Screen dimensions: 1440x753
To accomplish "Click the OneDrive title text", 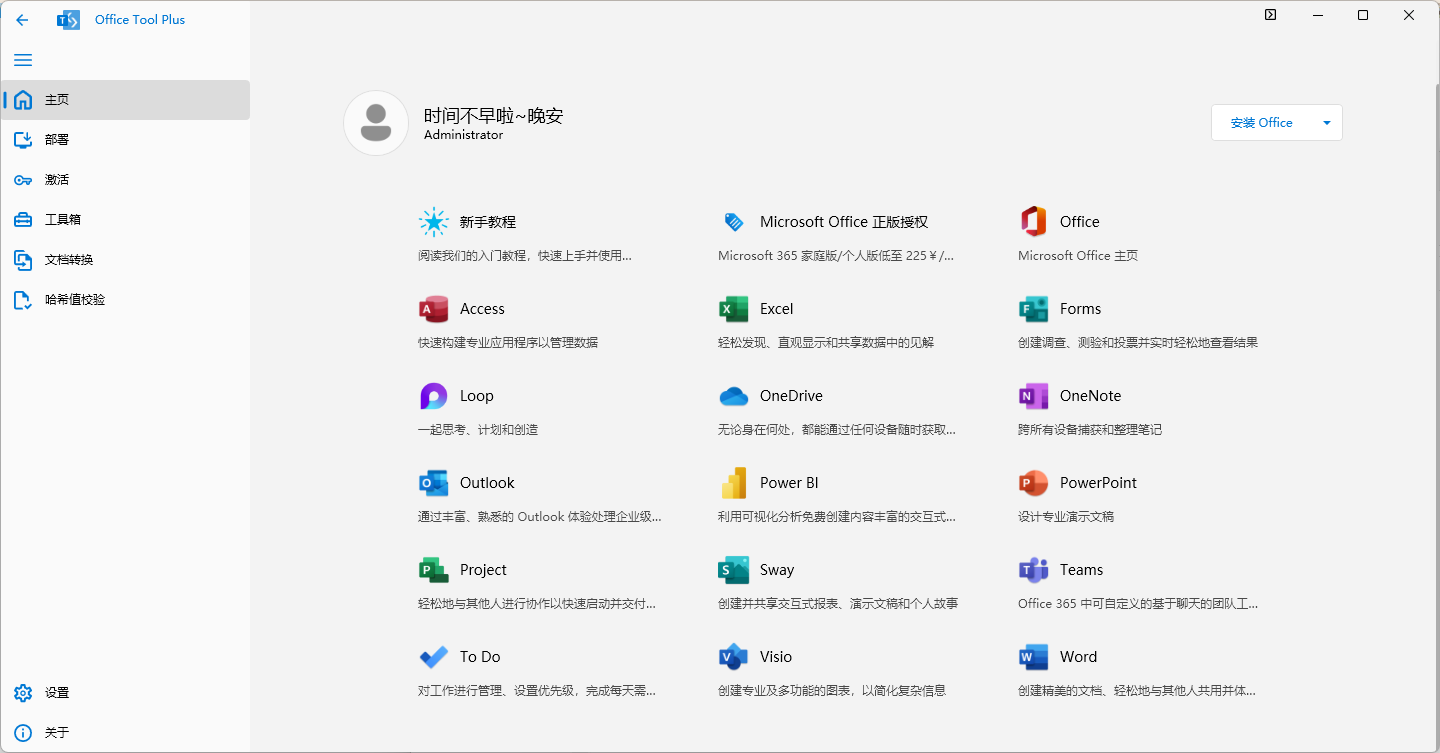I will [791, 396].
